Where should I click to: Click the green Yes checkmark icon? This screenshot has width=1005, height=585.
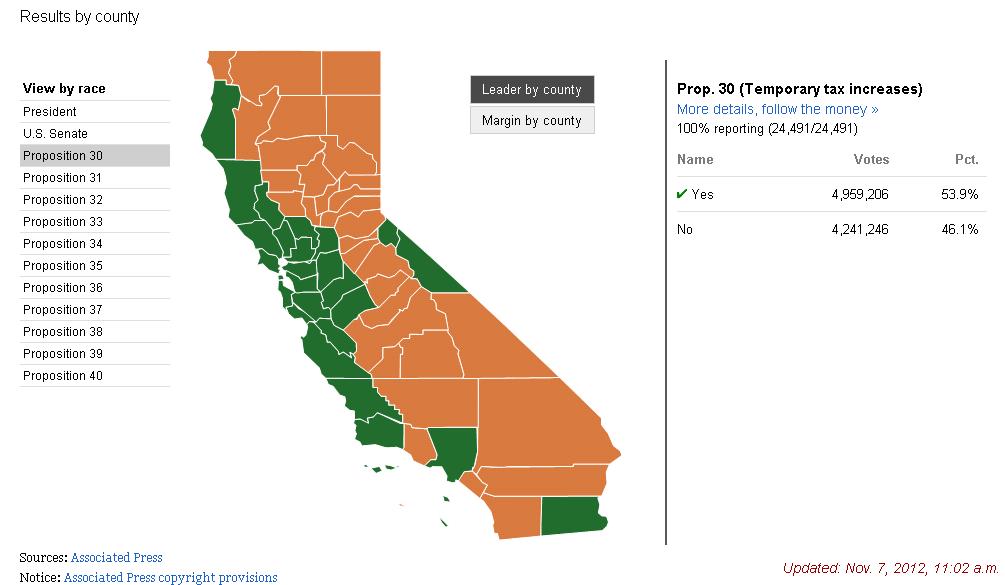click(x=682, y=194)
